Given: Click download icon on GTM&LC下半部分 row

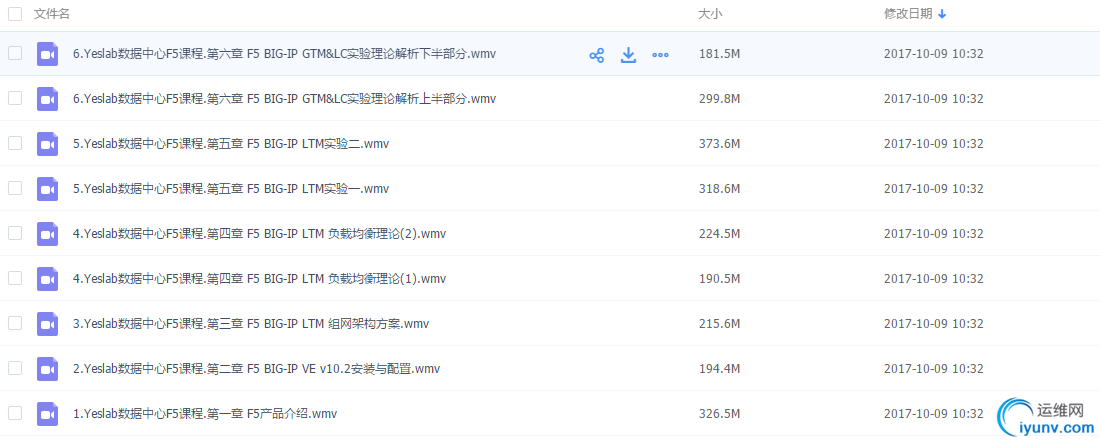Looking at the screenshot, I should 629,55.
